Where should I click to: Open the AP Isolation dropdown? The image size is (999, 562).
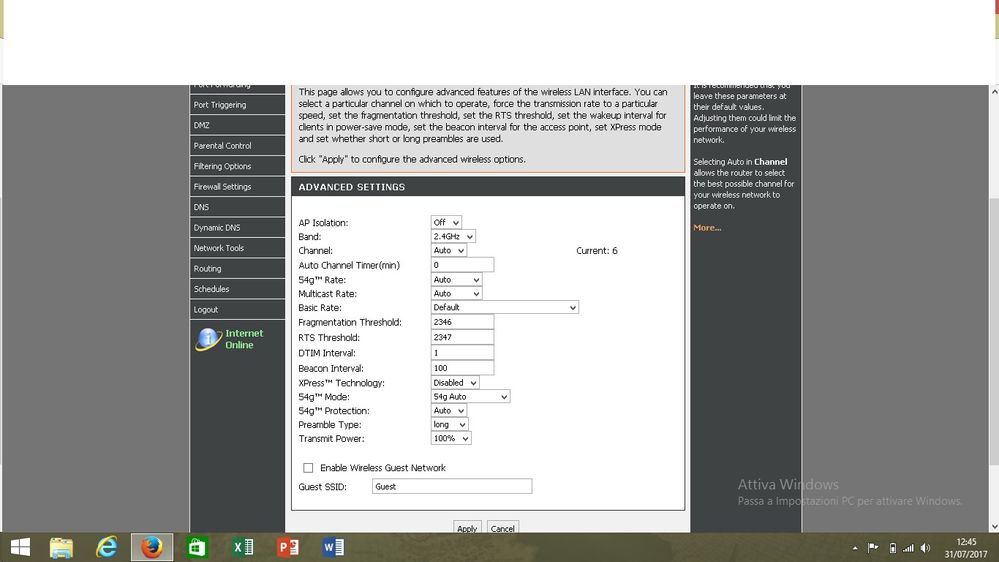[446, 222]
